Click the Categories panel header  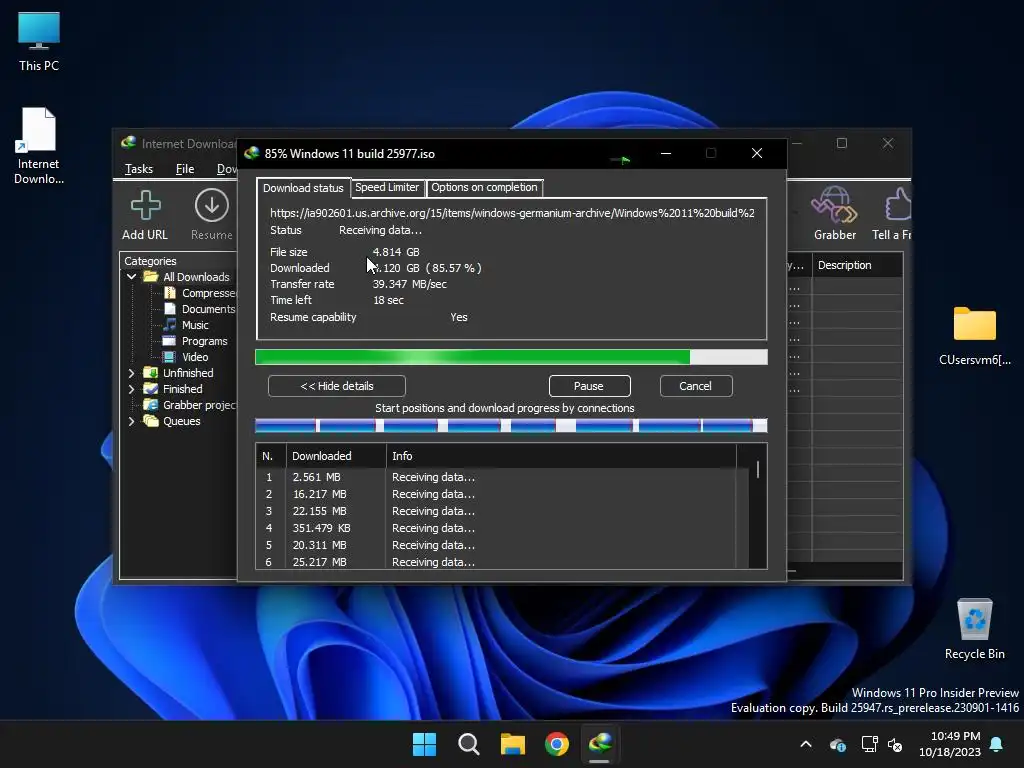point(150,261)
